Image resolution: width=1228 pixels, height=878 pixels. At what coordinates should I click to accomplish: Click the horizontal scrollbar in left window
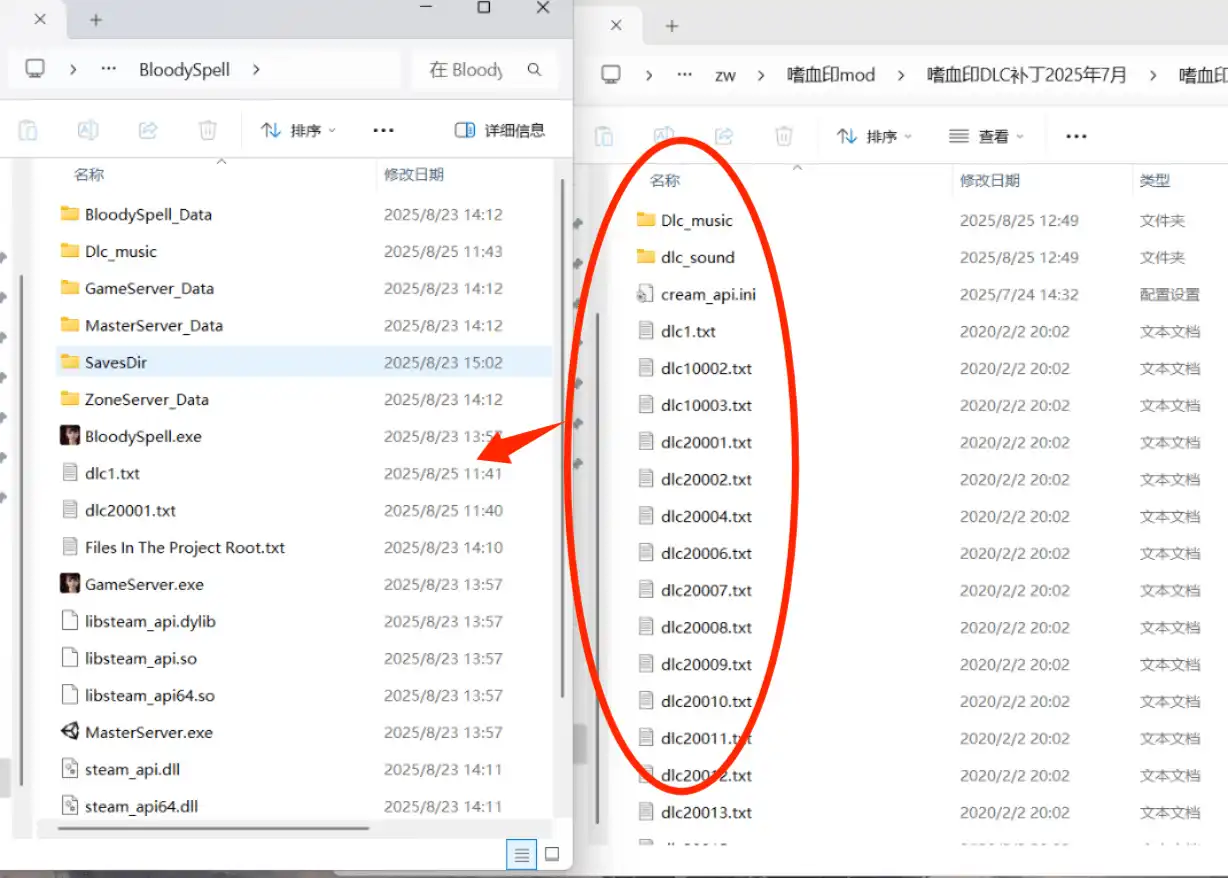pos(213,828)
